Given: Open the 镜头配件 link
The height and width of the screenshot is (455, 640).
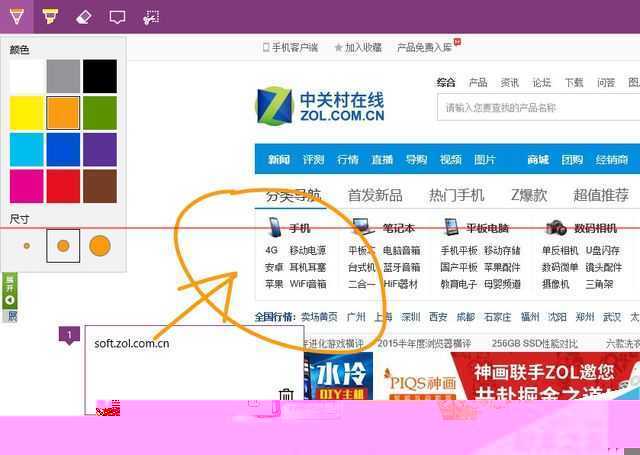Looking at the screenshot, I should tap(603, 267).
